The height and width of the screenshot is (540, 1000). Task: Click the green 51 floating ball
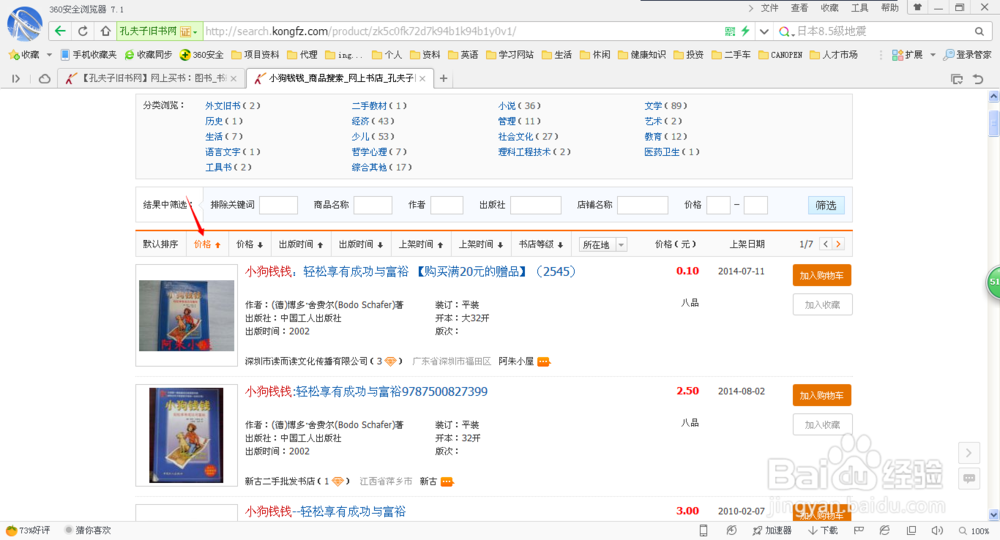coord(994,281)
